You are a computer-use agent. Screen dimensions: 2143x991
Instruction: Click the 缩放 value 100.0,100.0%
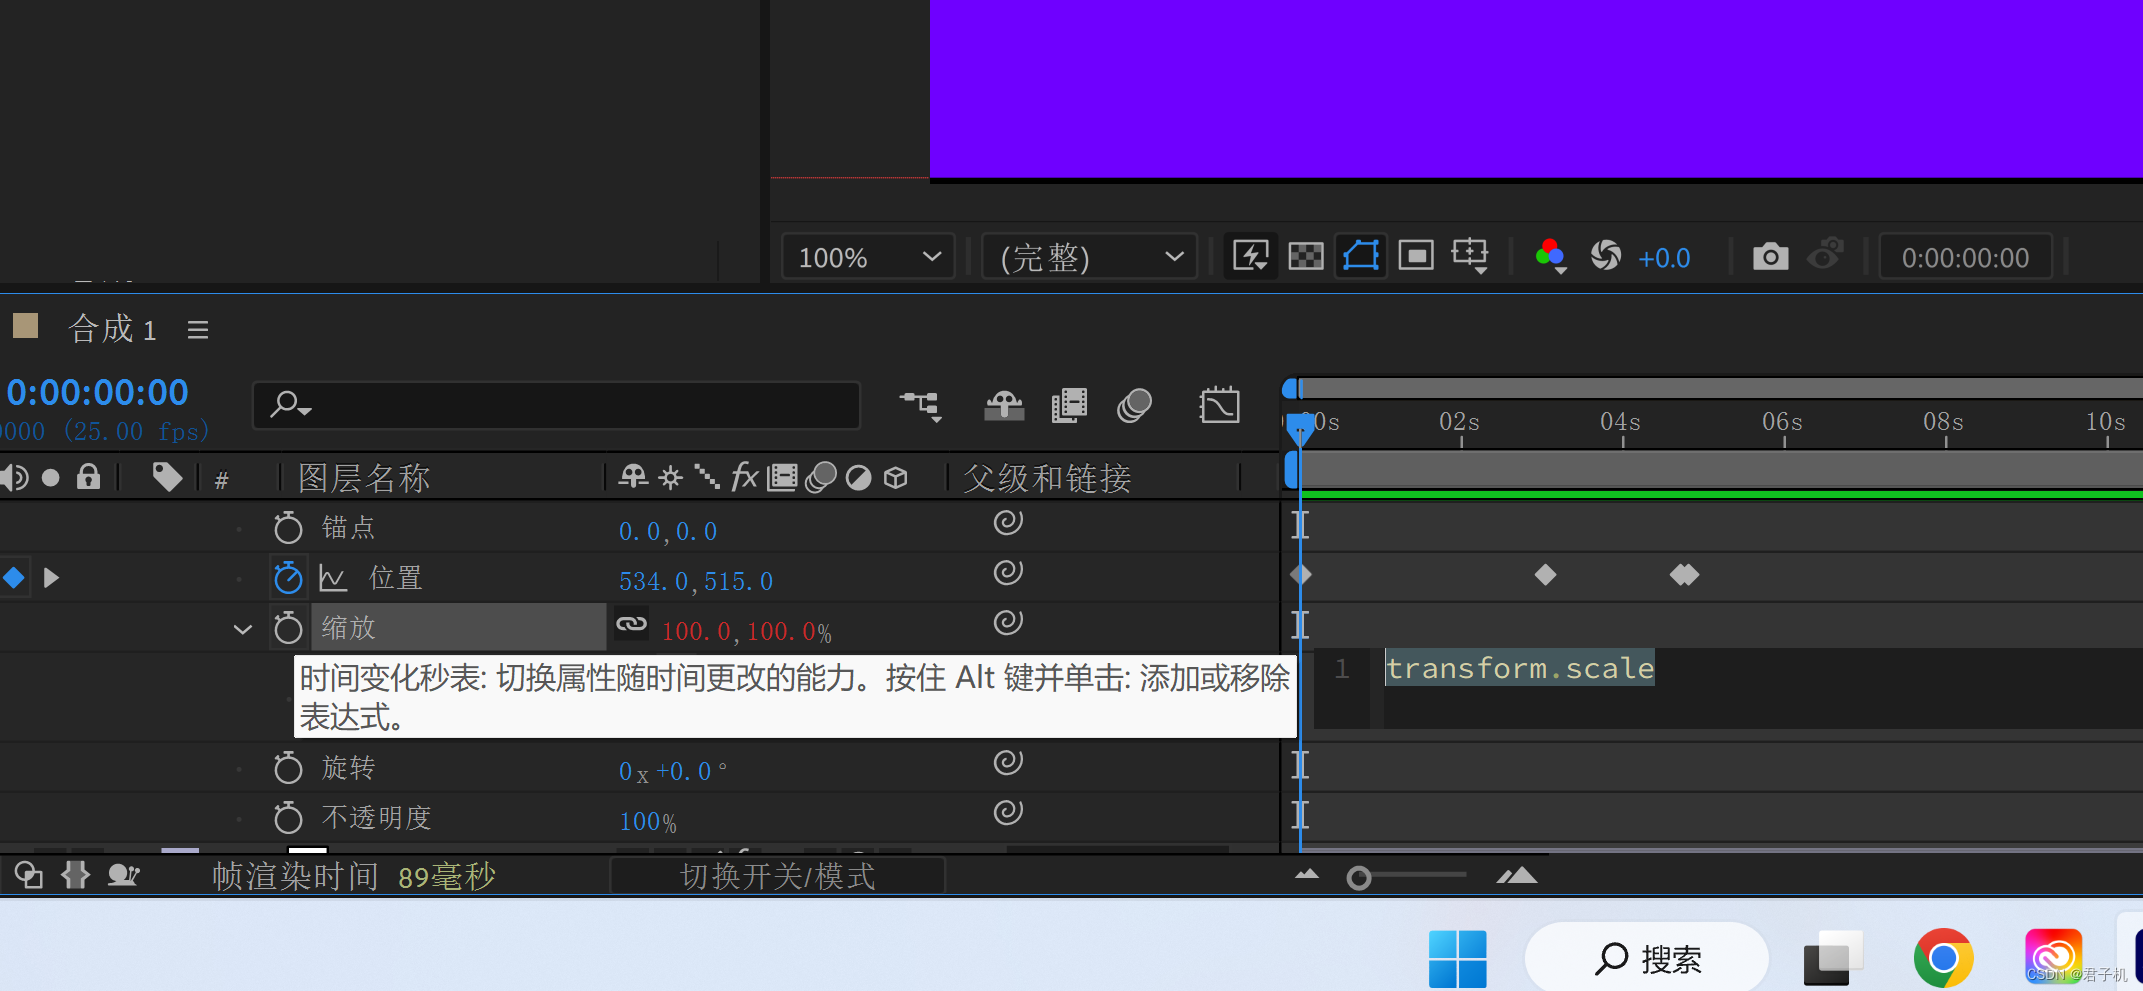tap(746, 631)
